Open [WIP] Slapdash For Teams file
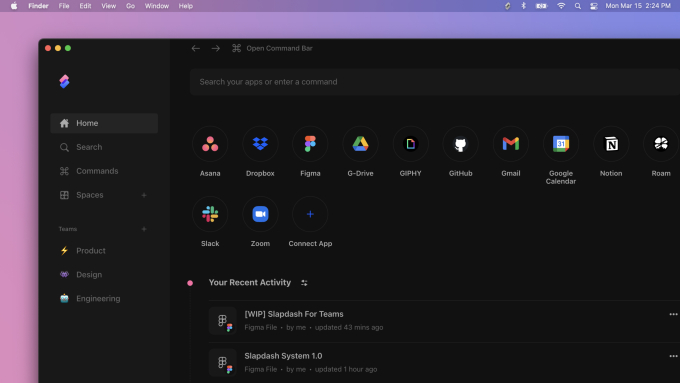This screenshot has width=680, height=383. point(294,314)
